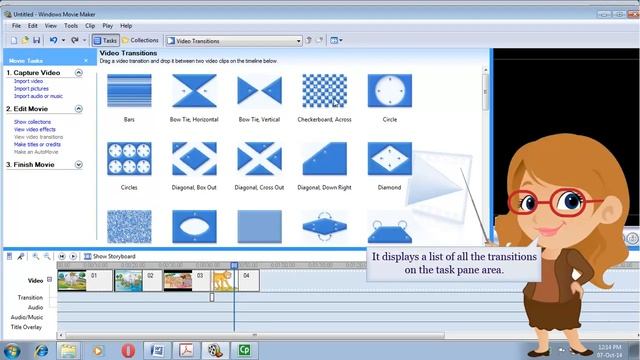The image size is (640, 360).
Task: Click the Import pictures link
Action: click(31, 89)
